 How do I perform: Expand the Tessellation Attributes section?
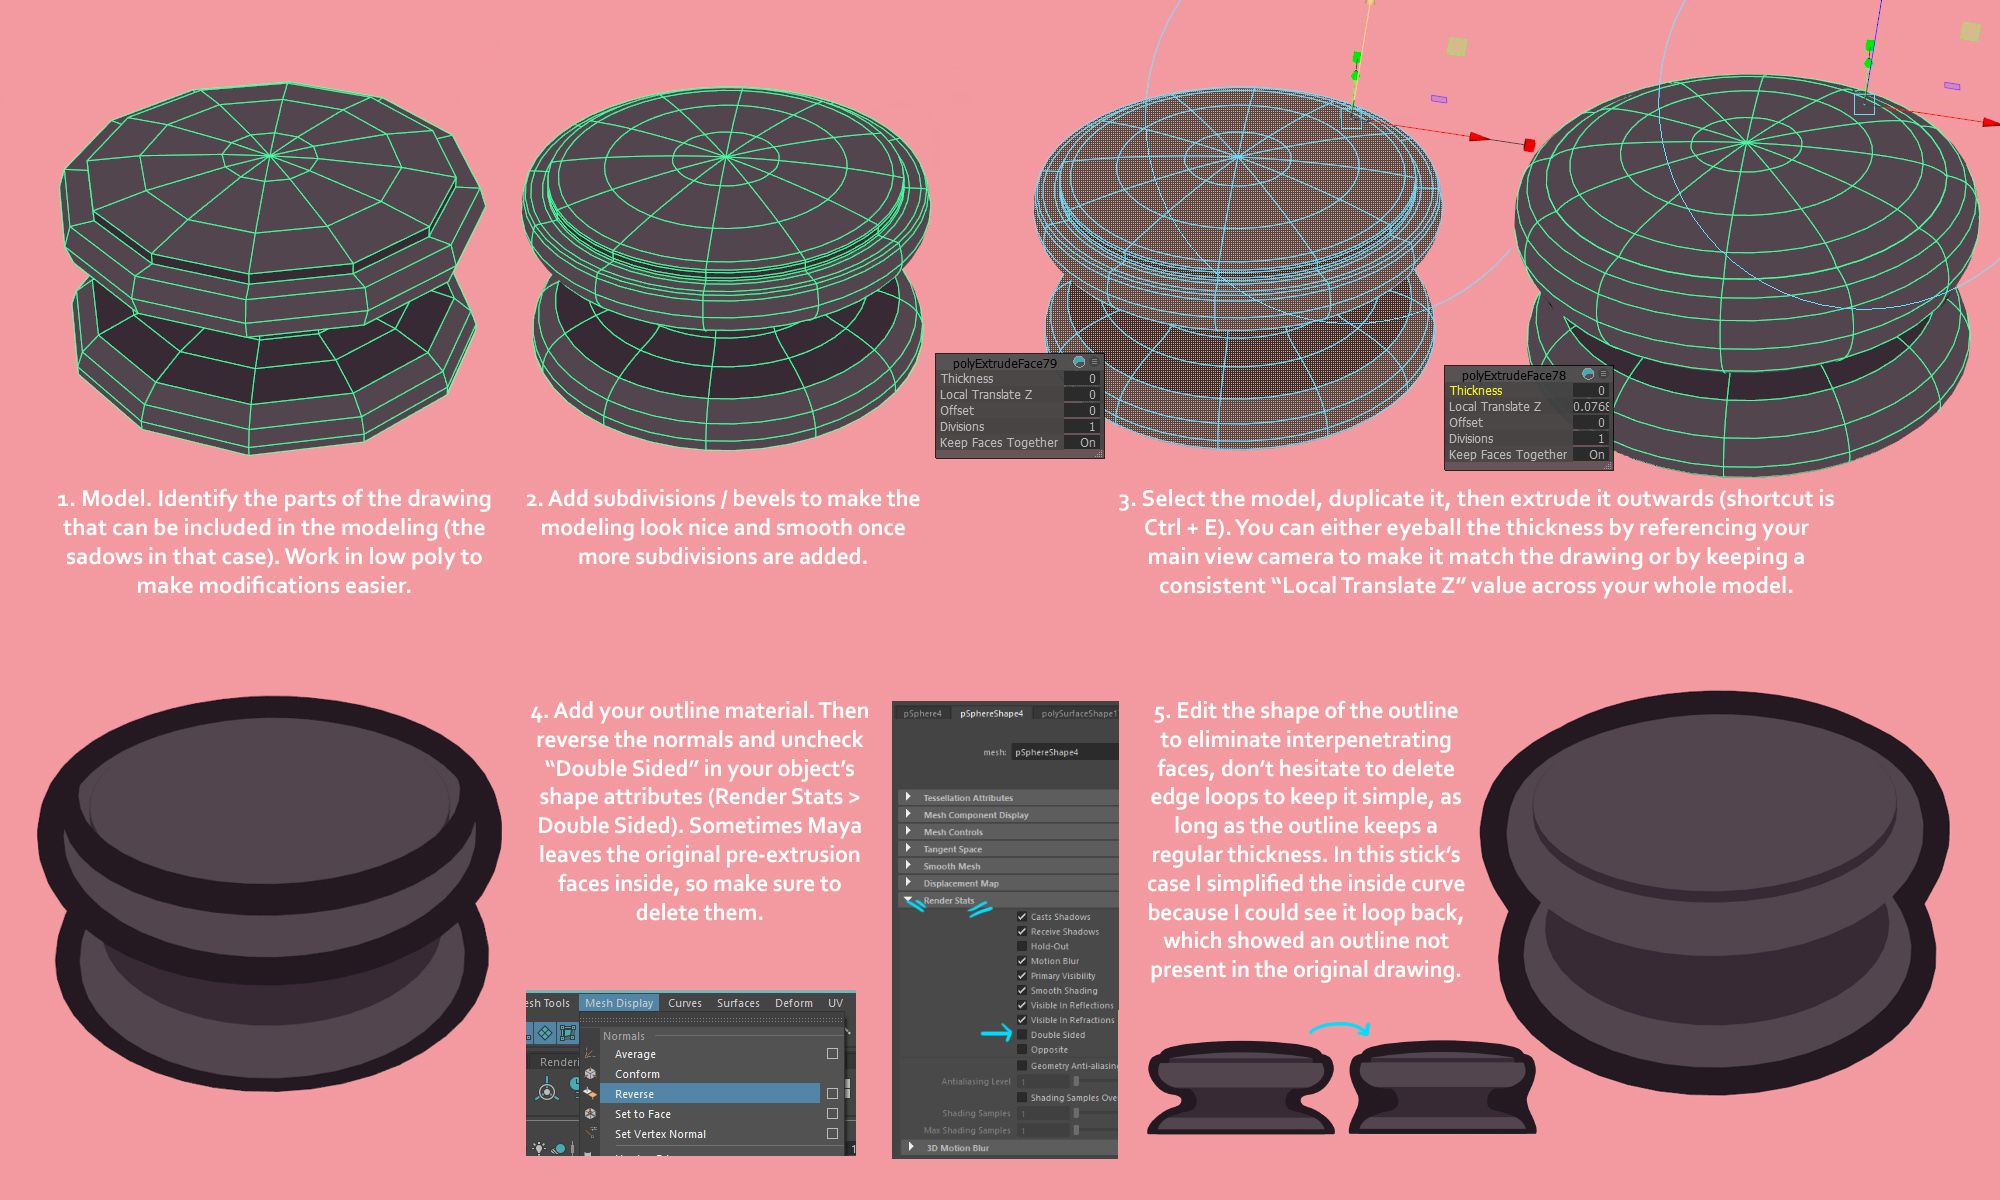pyautogui.click(x=908, y=798)
